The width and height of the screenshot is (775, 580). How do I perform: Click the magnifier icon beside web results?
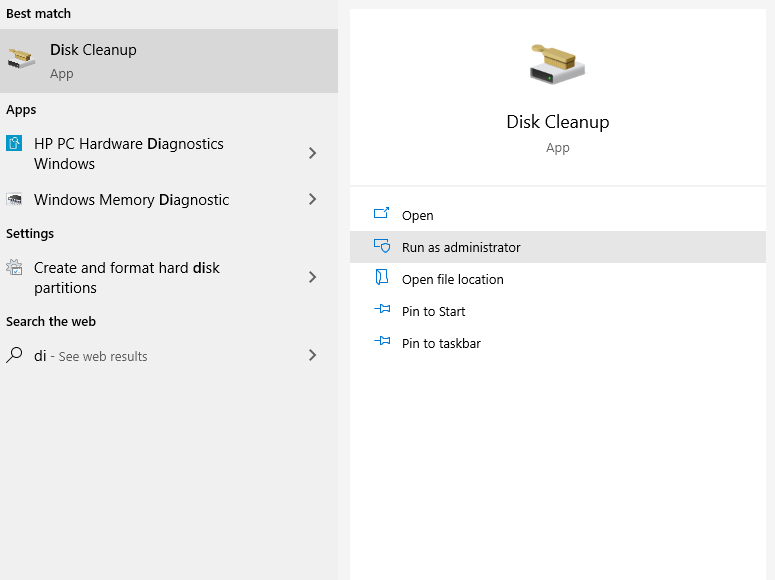click(x=14, y=355)
